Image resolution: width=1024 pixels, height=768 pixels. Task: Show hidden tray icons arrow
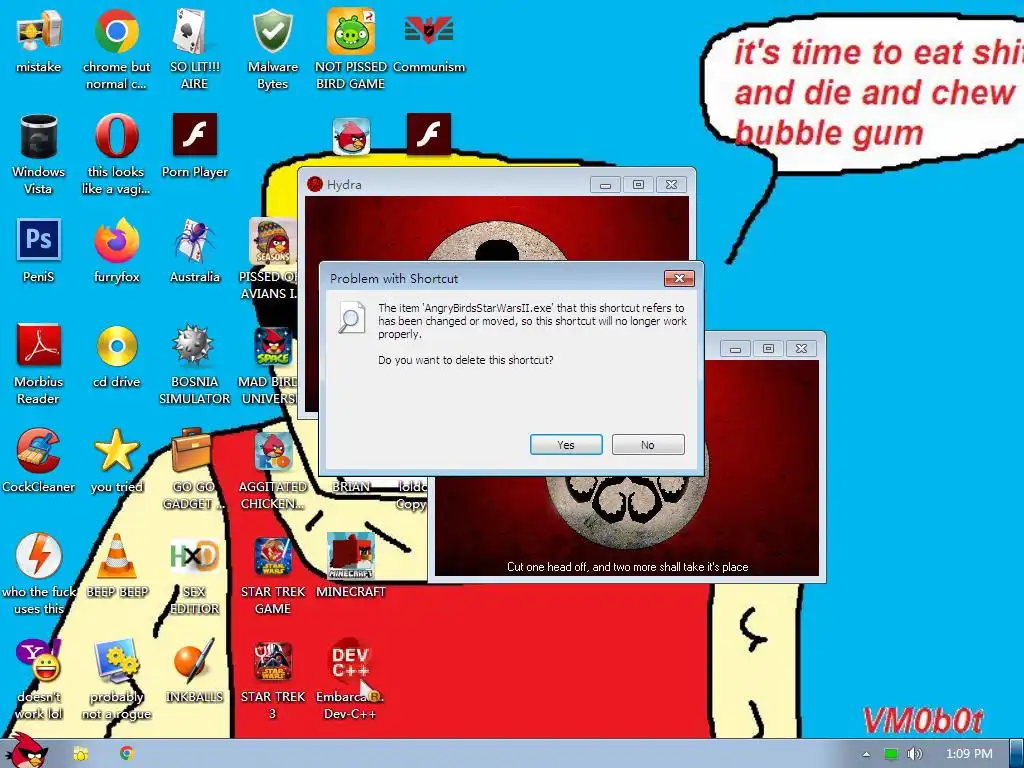[x=866, y=754]
